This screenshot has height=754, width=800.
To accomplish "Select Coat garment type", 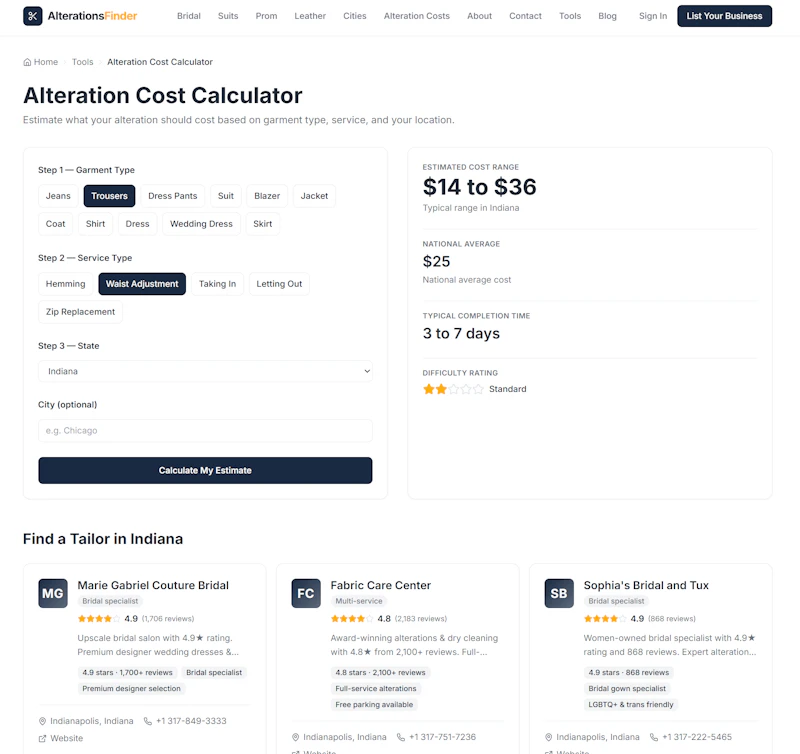I will coord(56,224).
